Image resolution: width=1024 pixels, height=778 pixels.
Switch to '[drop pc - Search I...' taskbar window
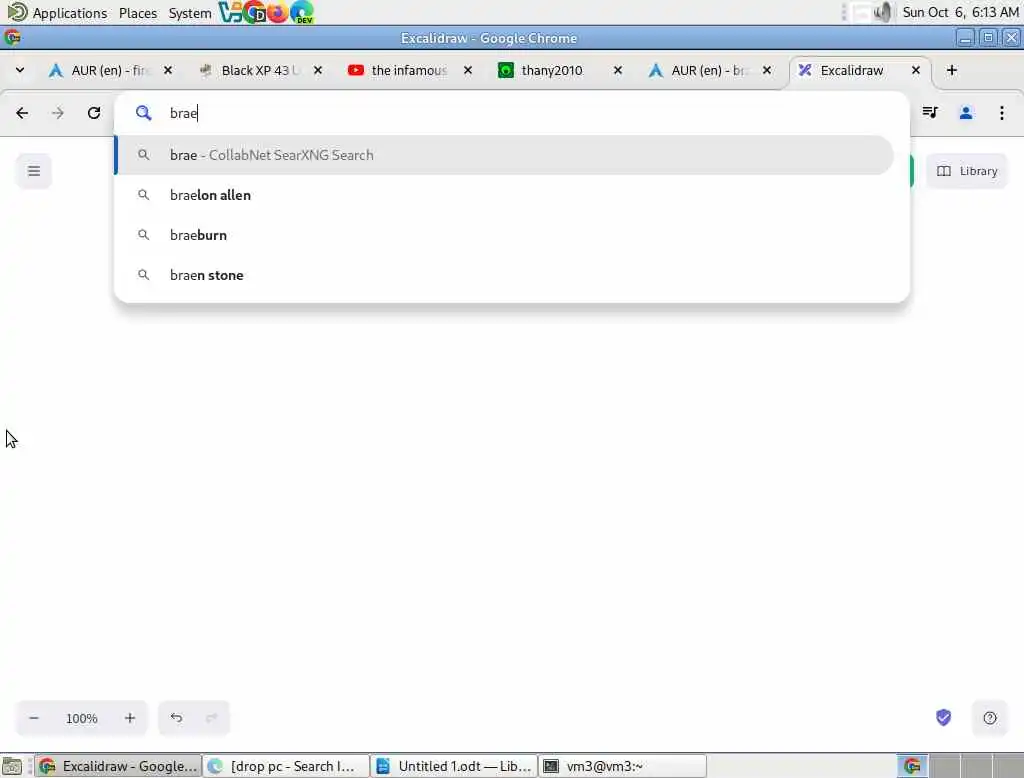pyautogui.click(x=285, y=766)
